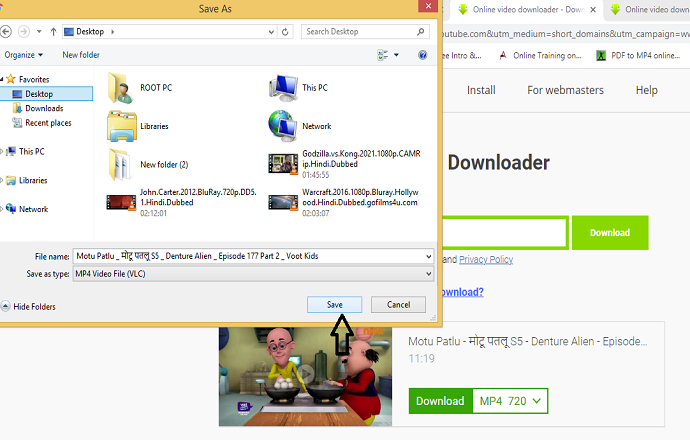Open the Organize menu
This screenshot has width=690, height=440.
tap(24, 55)
